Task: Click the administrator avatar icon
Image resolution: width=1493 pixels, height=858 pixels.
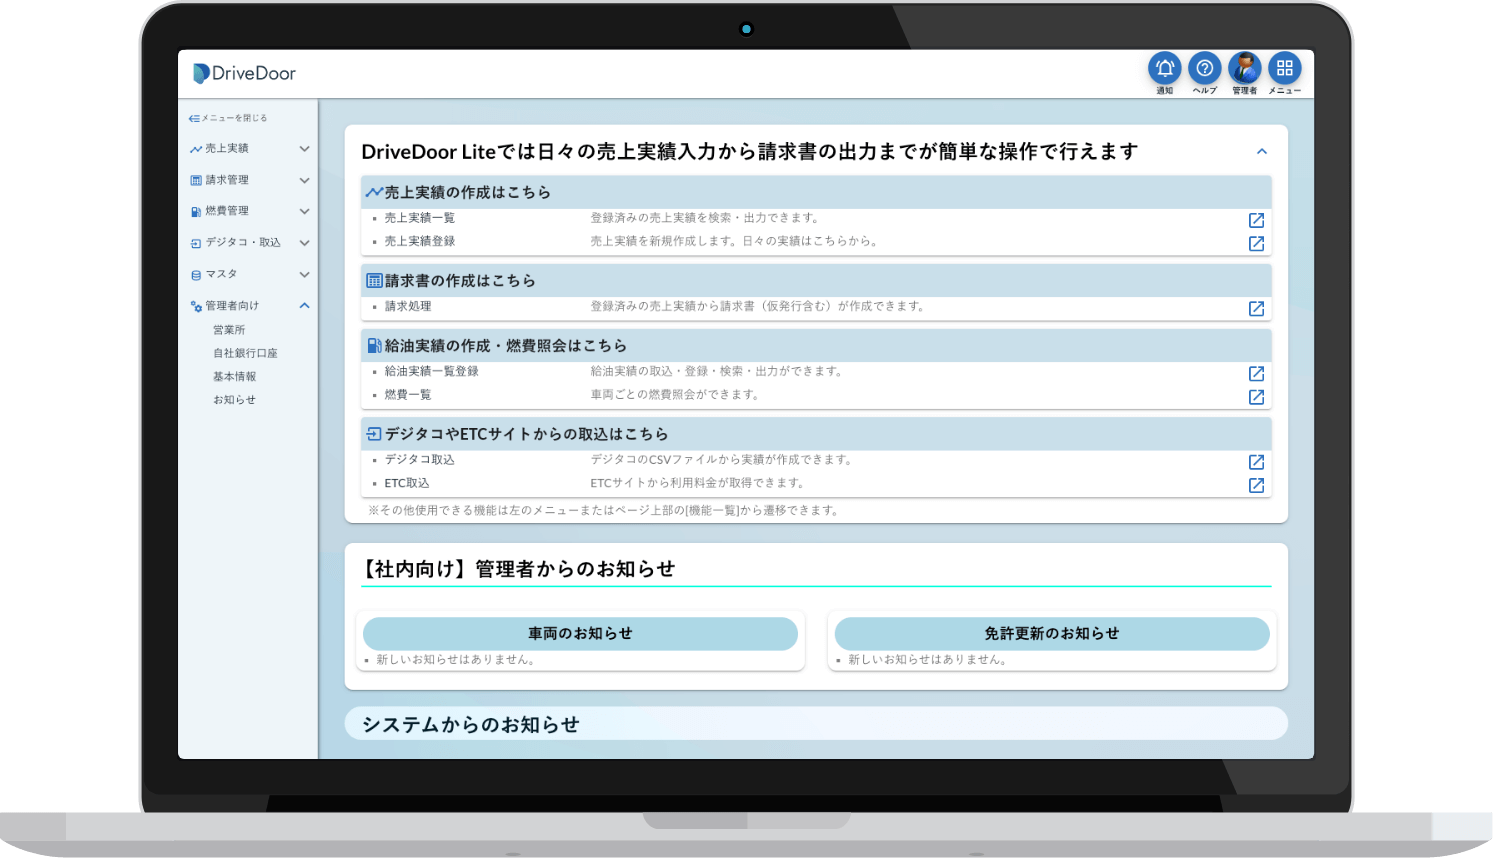Action: click(x=1244, y=68)
